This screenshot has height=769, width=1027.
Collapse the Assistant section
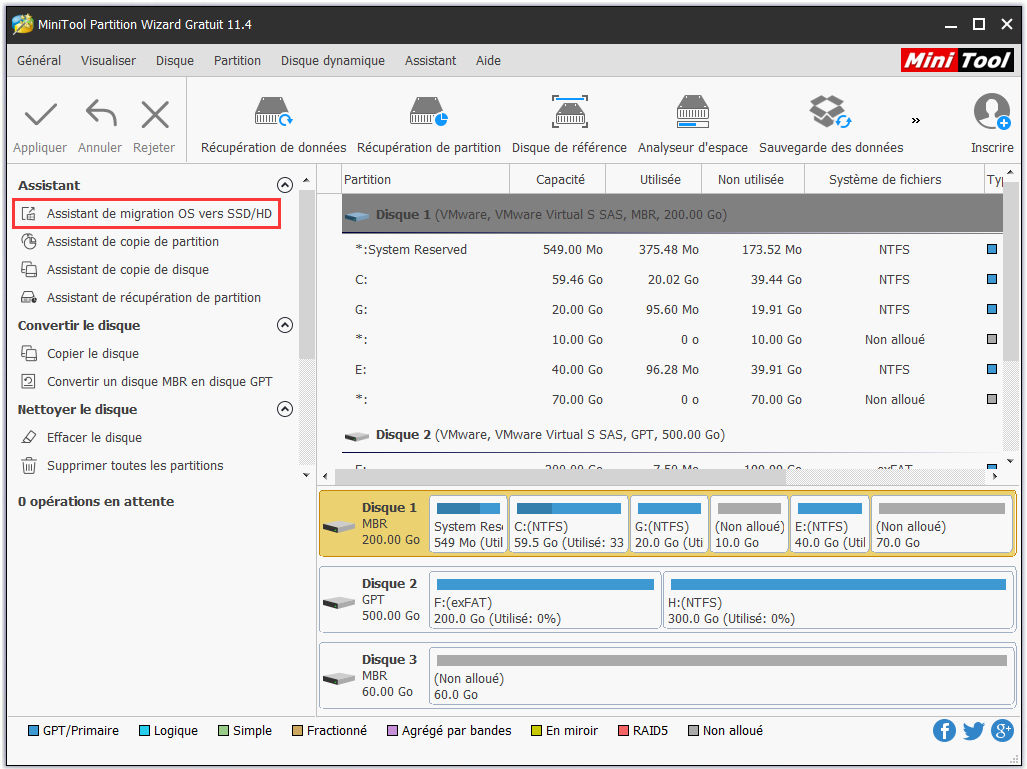(x=285, y=185)
